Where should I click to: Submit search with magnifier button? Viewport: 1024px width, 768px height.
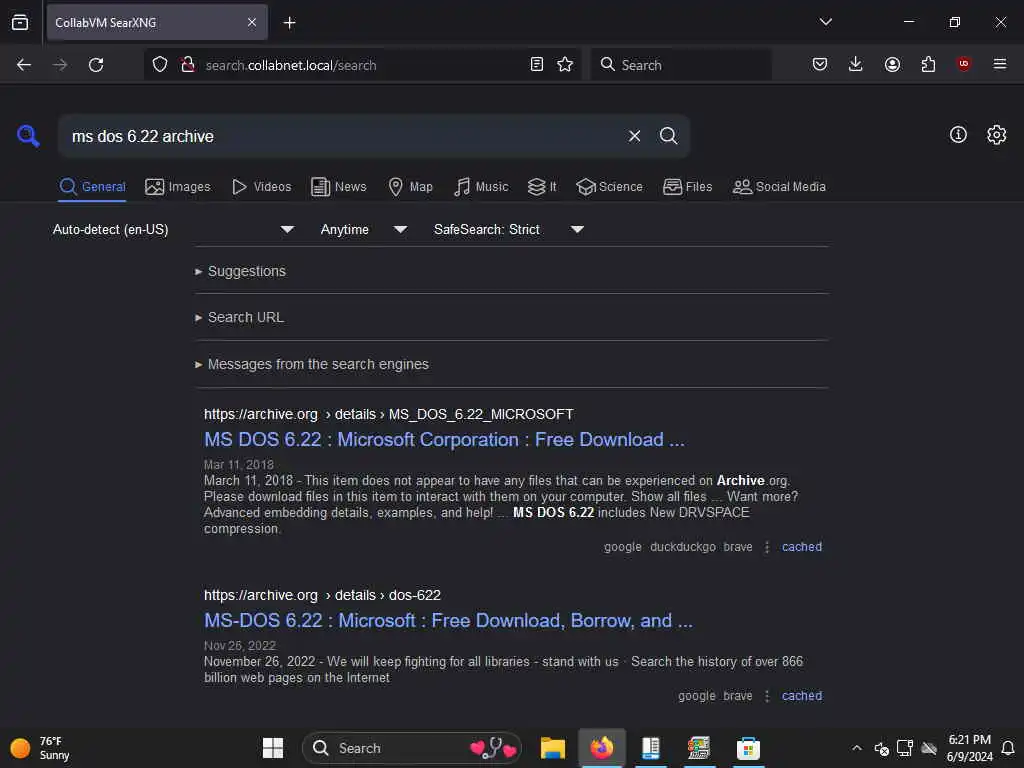click(x=668, y=136)
